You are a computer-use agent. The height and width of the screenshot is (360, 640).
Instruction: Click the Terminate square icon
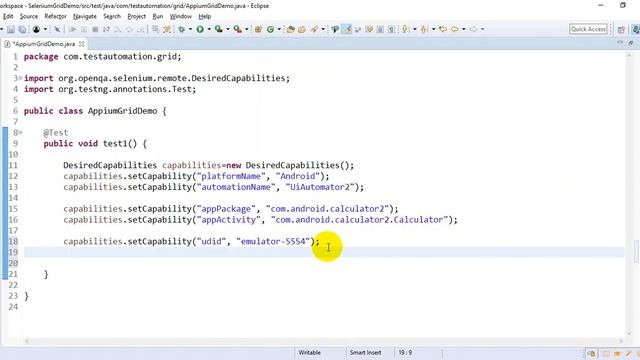(x=95, y=29)
